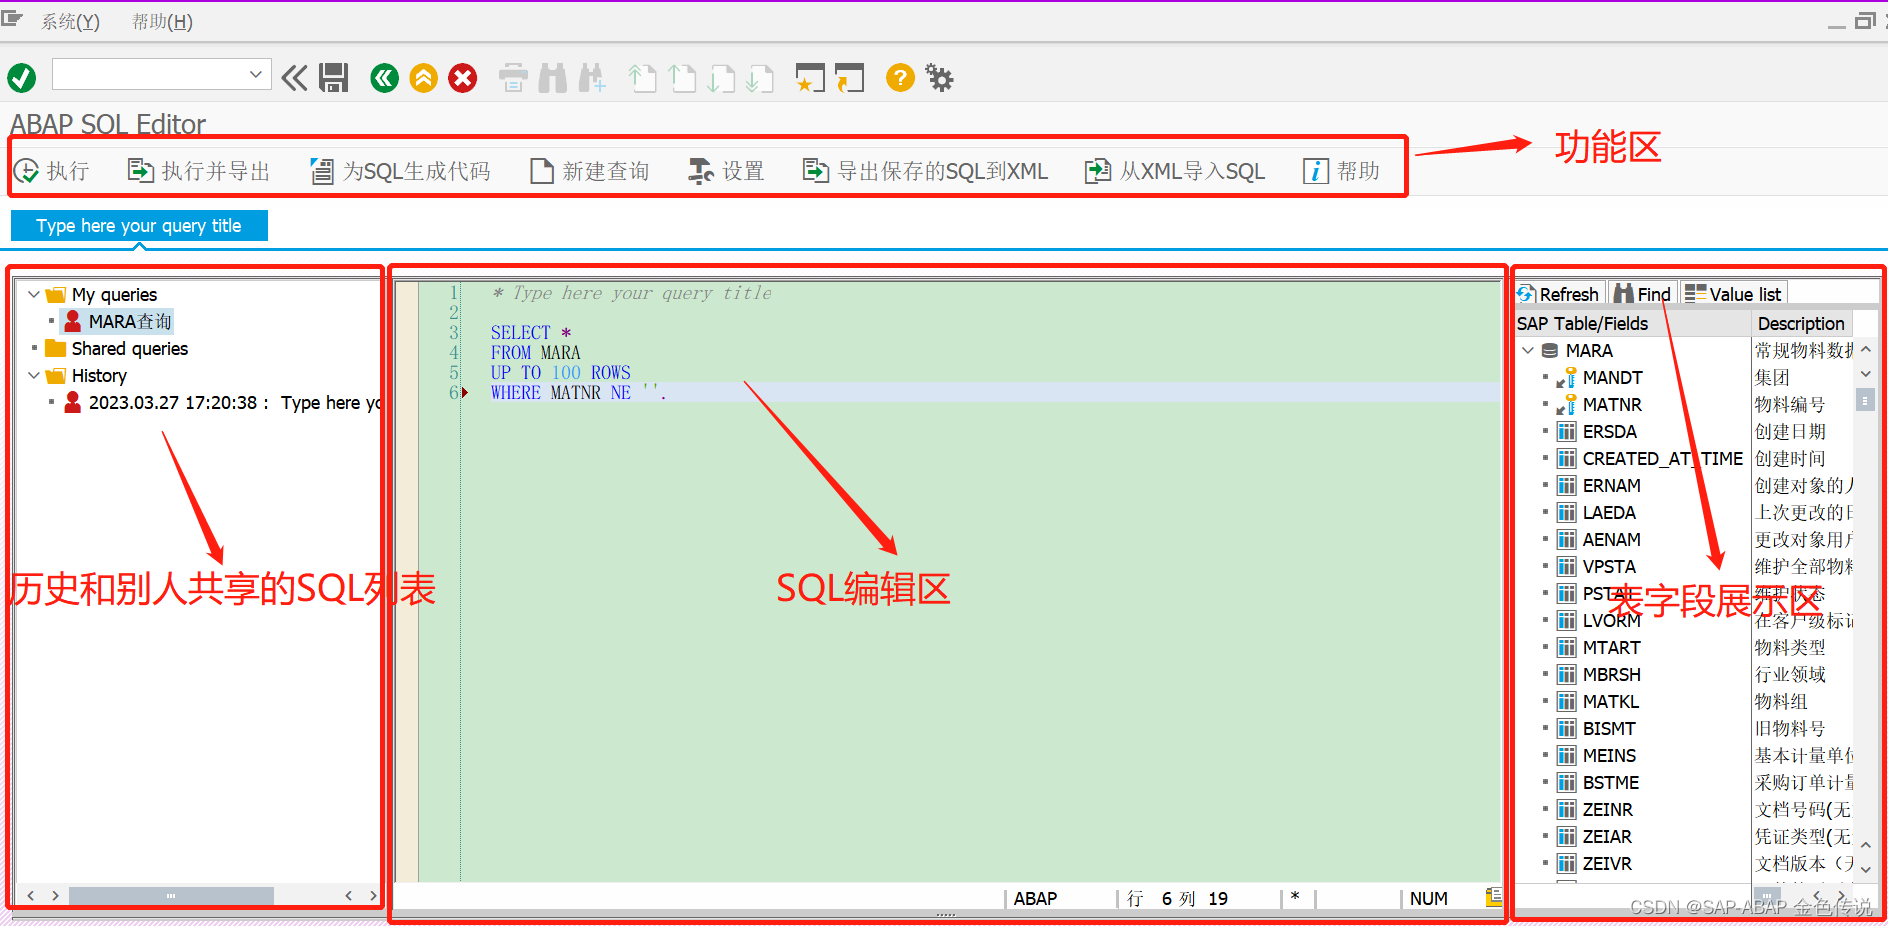Click 导出保存的SQL到XML button

click(926, 171)
